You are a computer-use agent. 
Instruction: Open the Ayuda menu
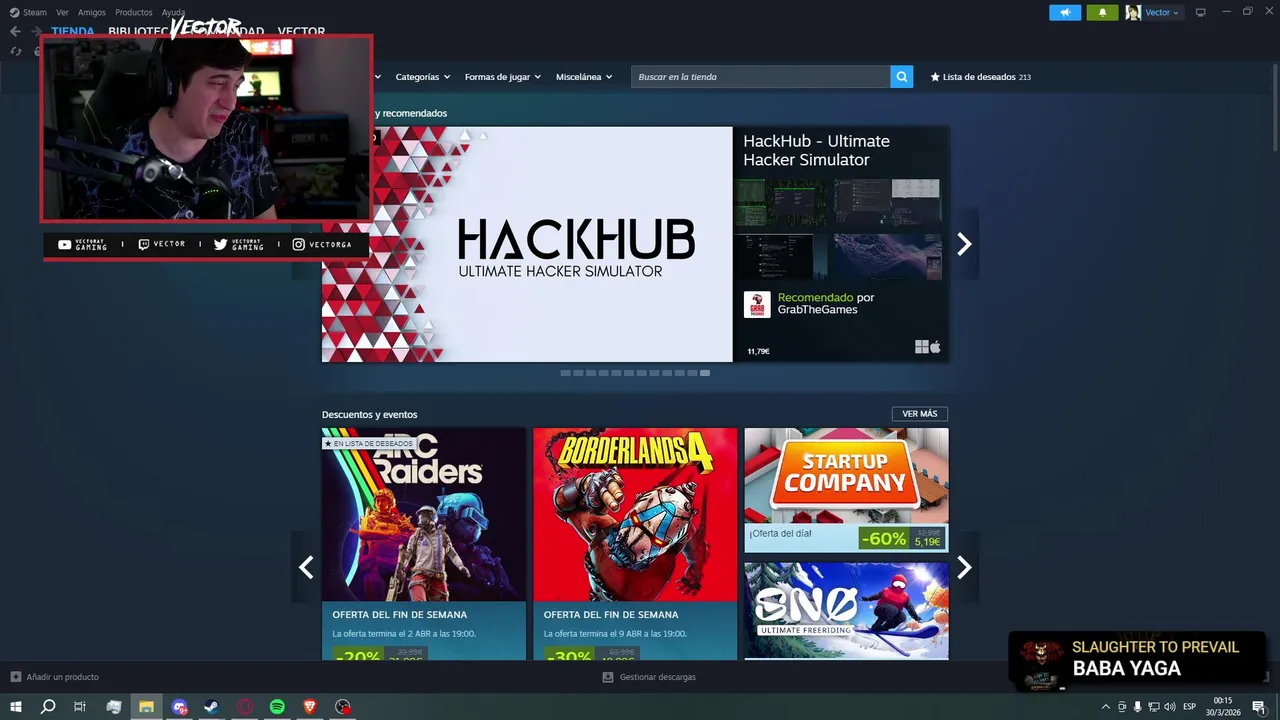click(173, 12)
